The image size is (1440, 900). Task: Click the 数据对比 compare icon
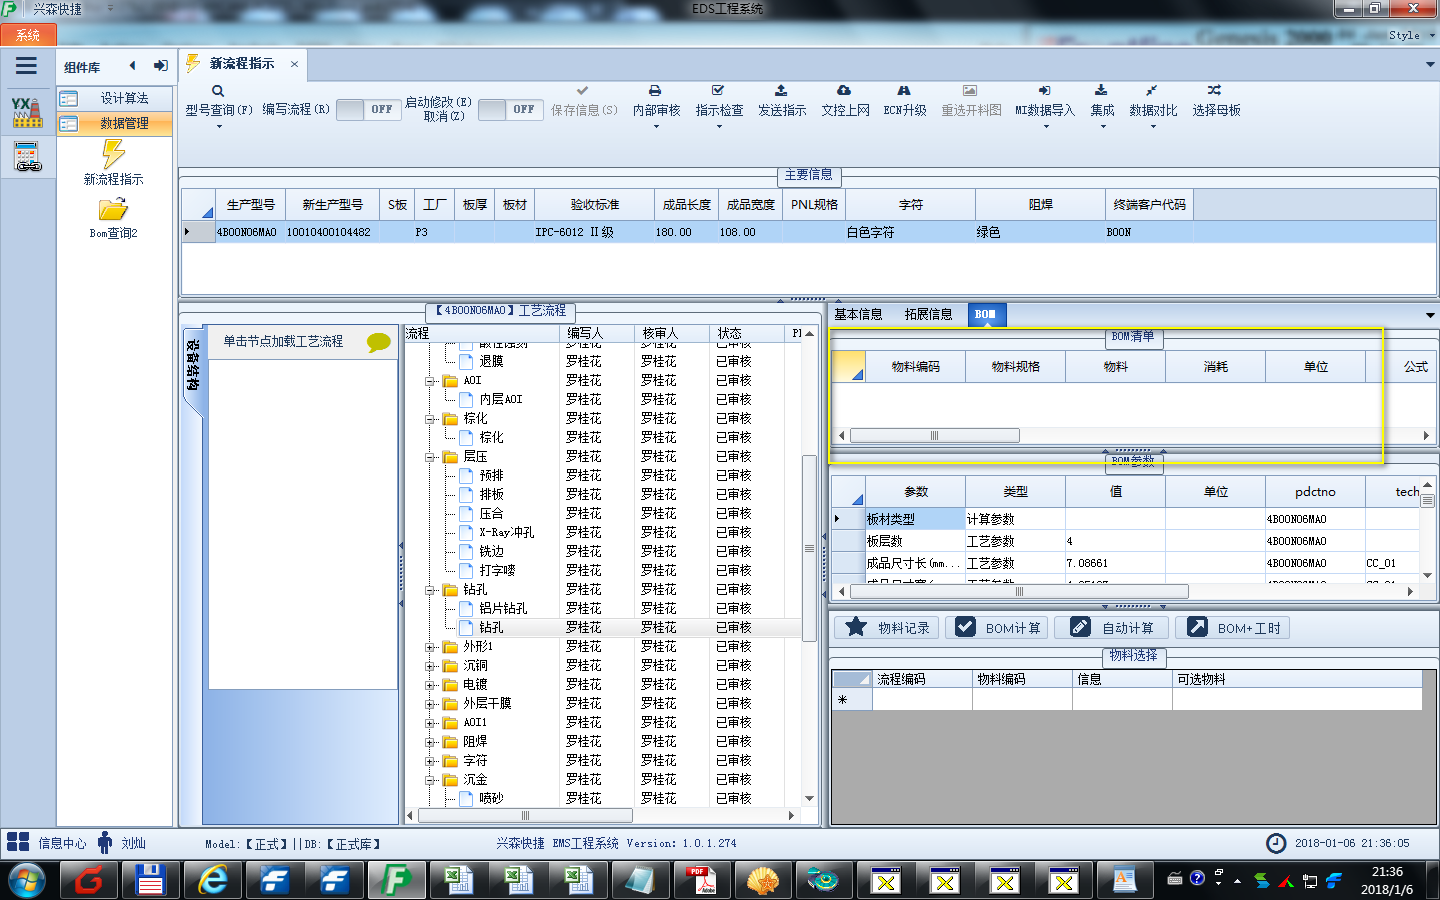[1152, 90]
